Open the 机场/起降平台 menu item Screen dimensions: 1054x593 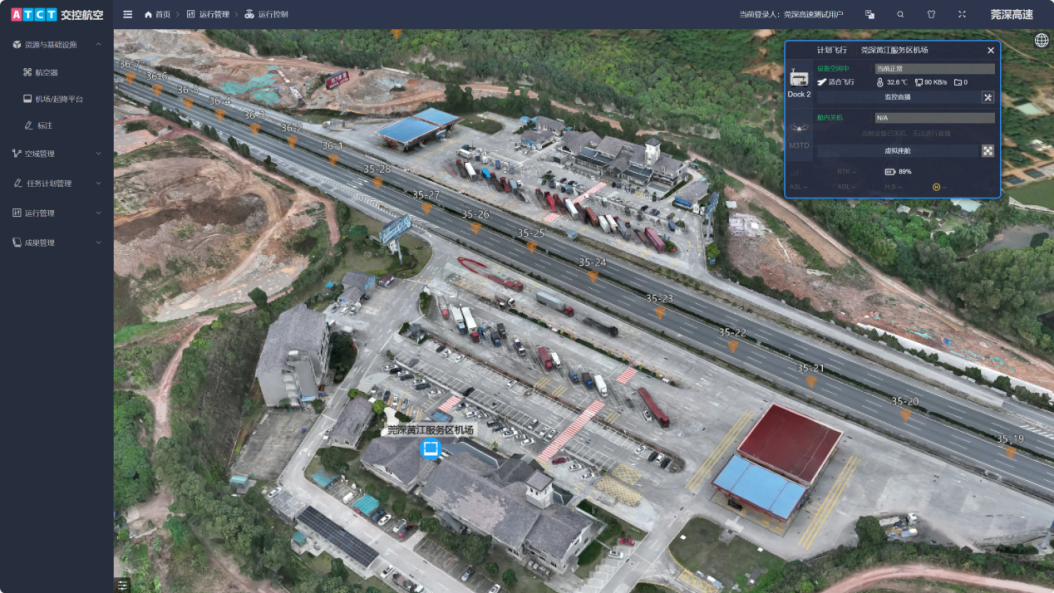59,99
